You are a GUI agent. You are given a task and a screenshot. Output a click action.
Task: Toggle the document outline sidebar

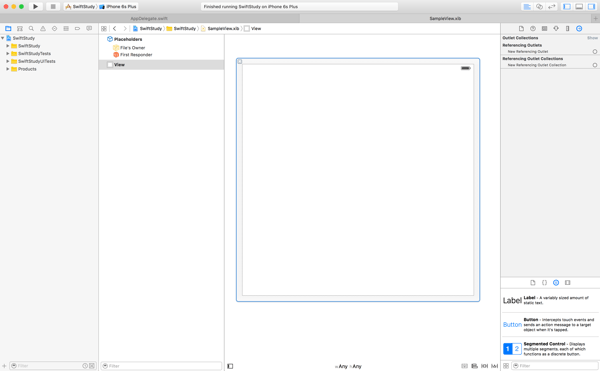tap(230, 366)
